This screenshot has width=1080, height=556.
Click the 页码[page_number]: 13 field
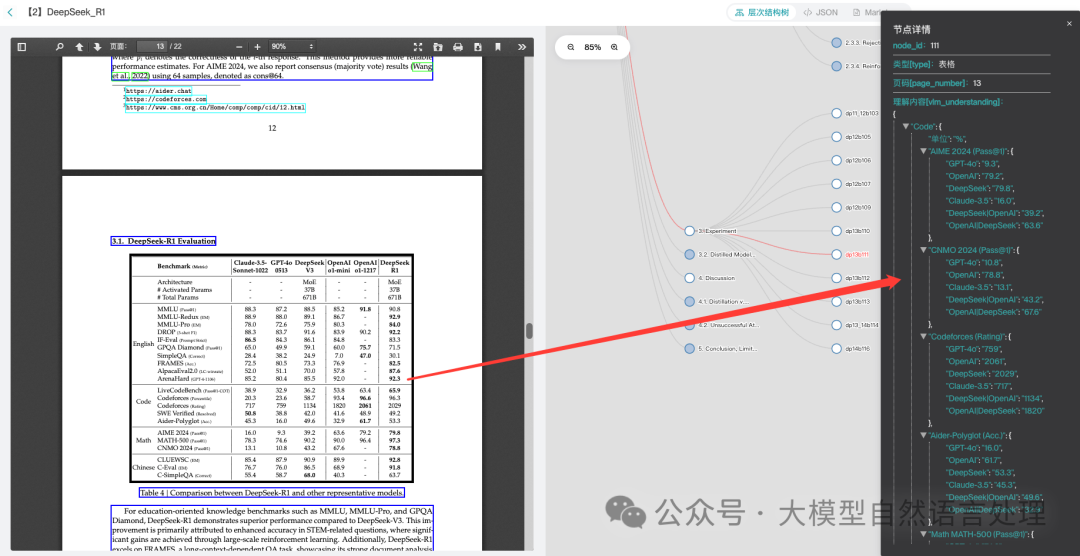tap(937, 83)
